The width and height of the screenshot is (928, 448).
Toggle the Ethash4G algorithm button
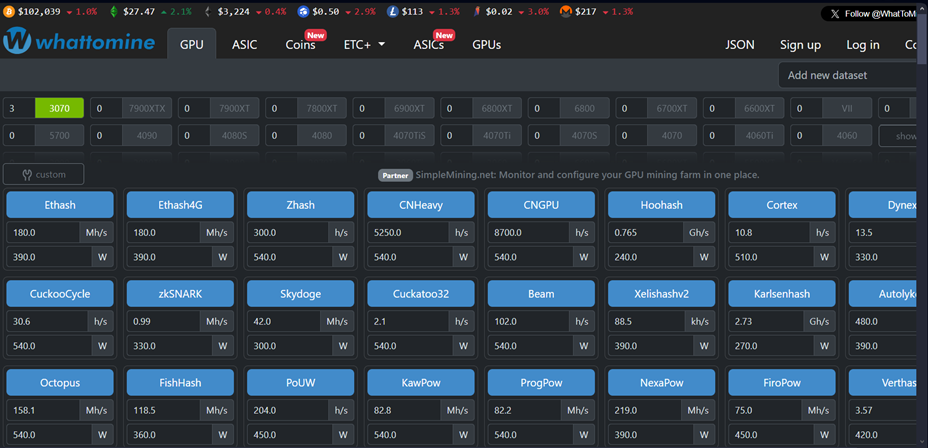pyautogui.click(x=180, y=205)
